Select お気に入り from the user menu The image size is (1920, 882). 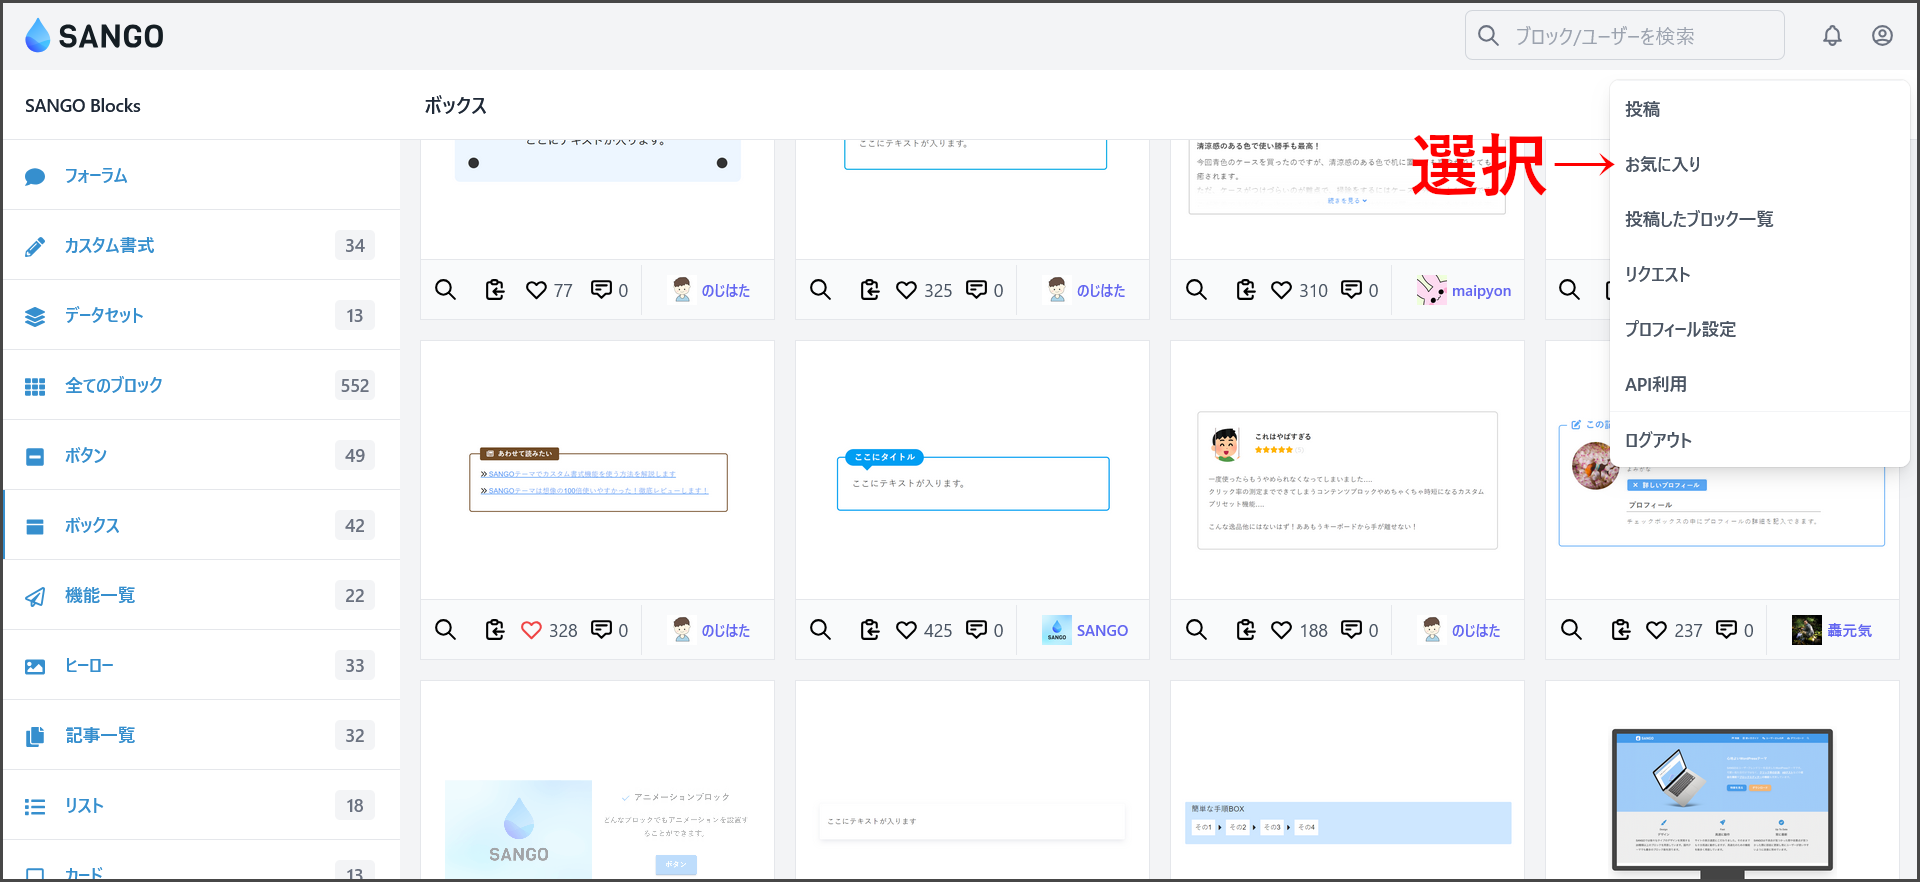(x=1662, y=164)
